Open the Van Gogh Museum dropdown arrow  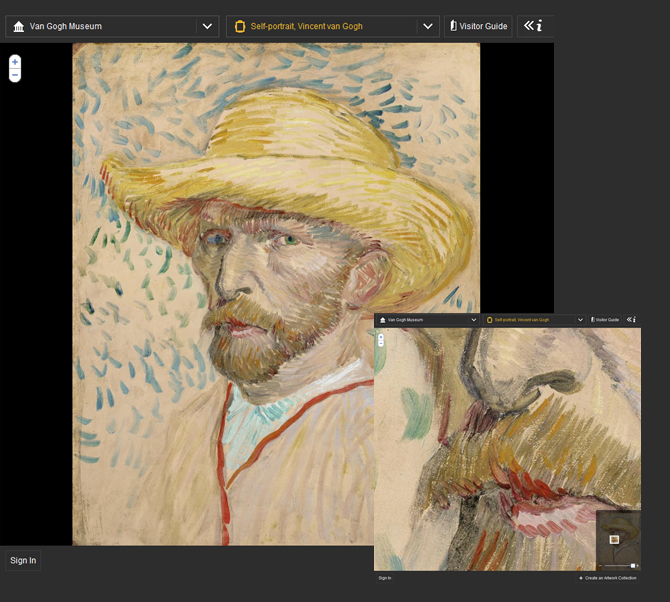(x=207, y=26)
